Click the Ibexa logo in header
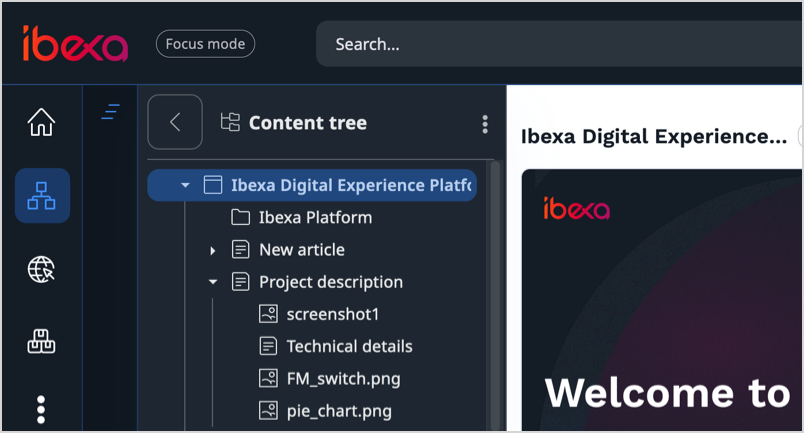 pos(75,44)
